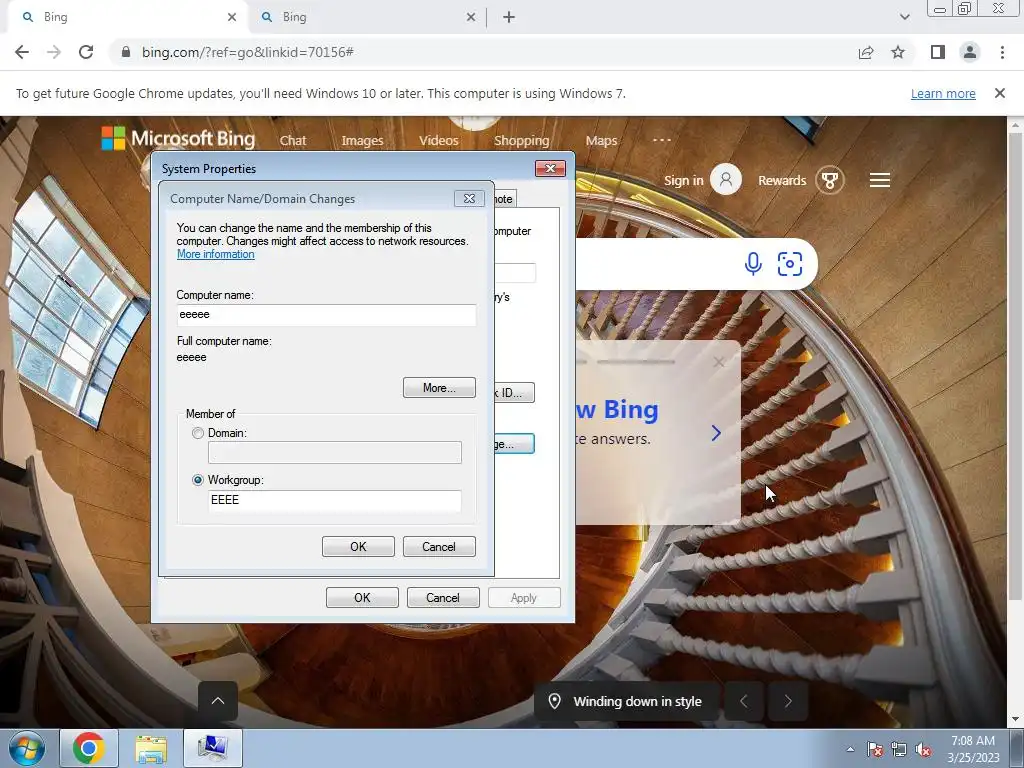
Task: Expand the Chrome tab search dropdown
Action: coord(904,17)
